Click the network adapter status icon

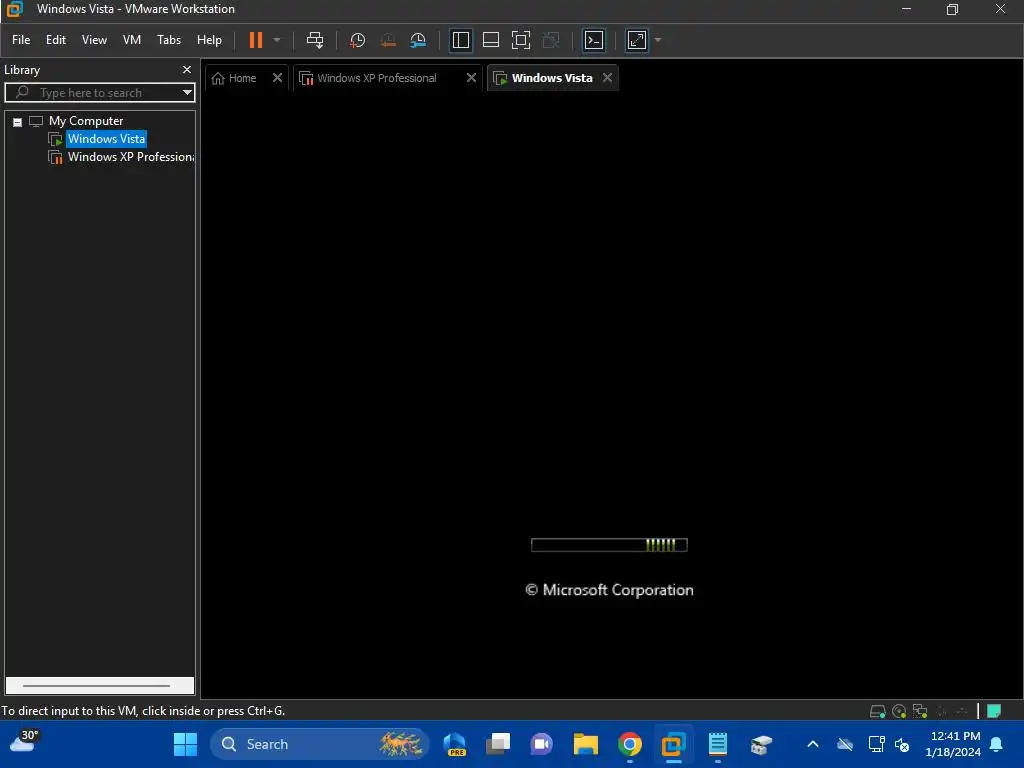(x=920, y=711)
